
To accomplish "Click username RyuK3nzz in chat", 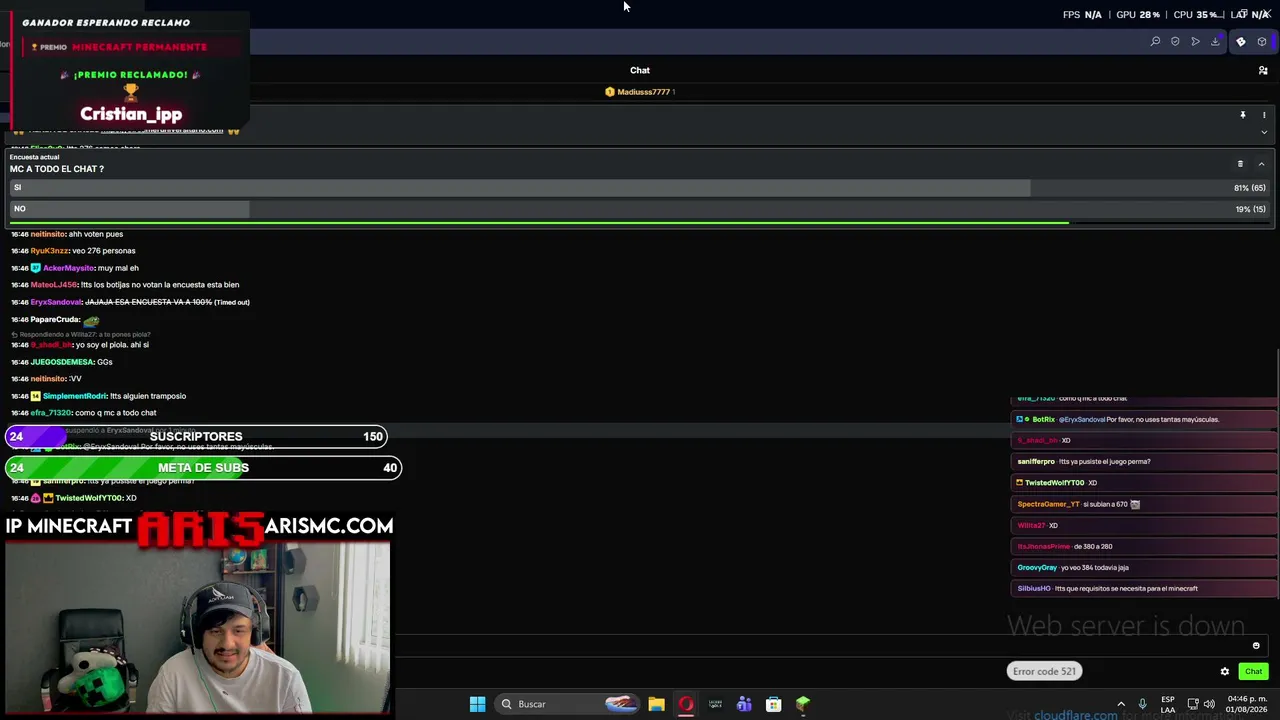I will pyautogui.click(x=50, y=251).
